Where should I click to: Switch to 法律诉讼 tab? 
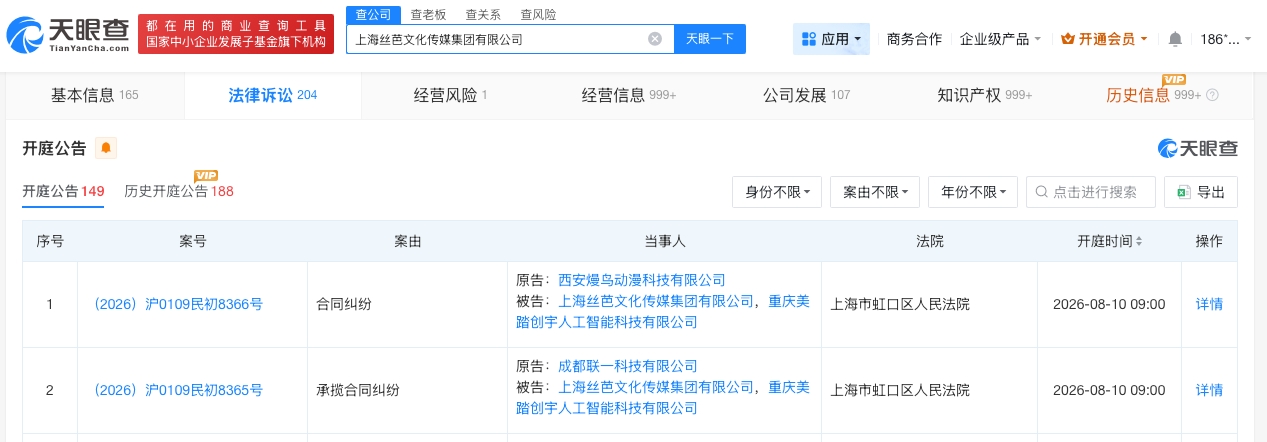coord(273,96)
